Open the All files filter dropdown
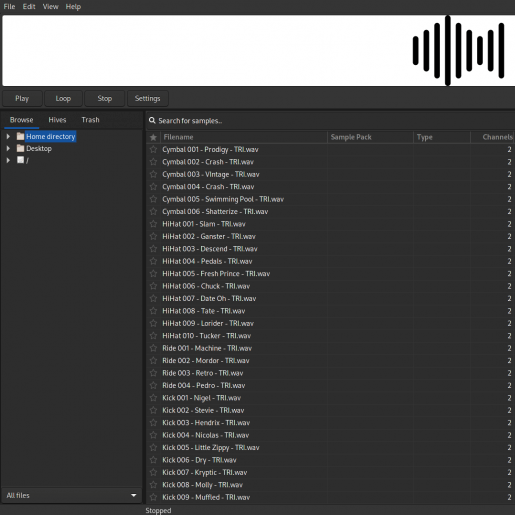 point(72,495)
